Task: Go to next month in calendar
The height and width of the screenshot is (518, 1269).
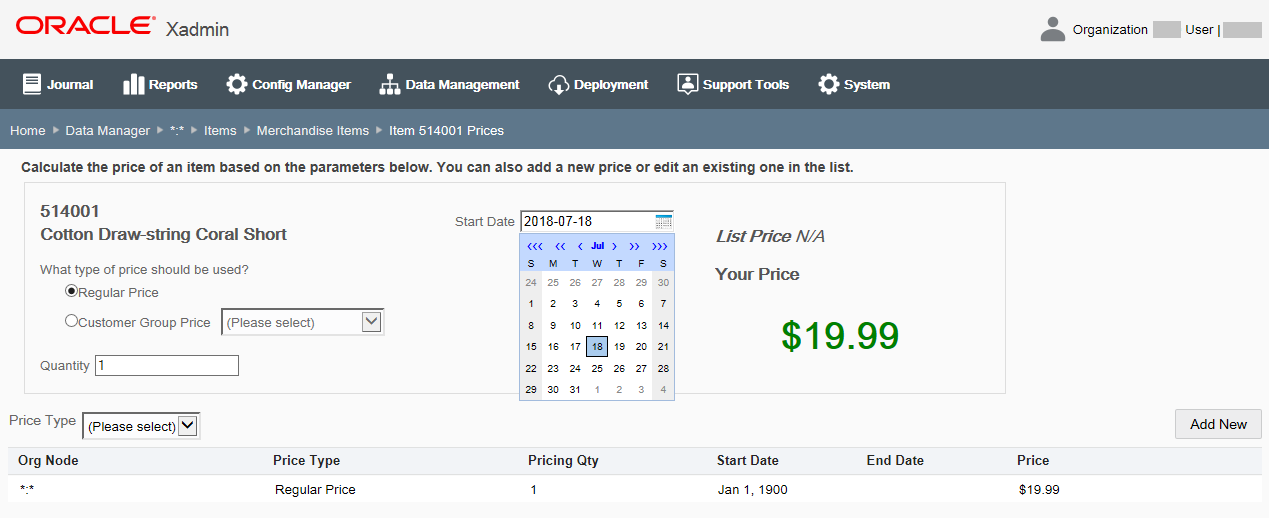Action: tap(614, 246)
